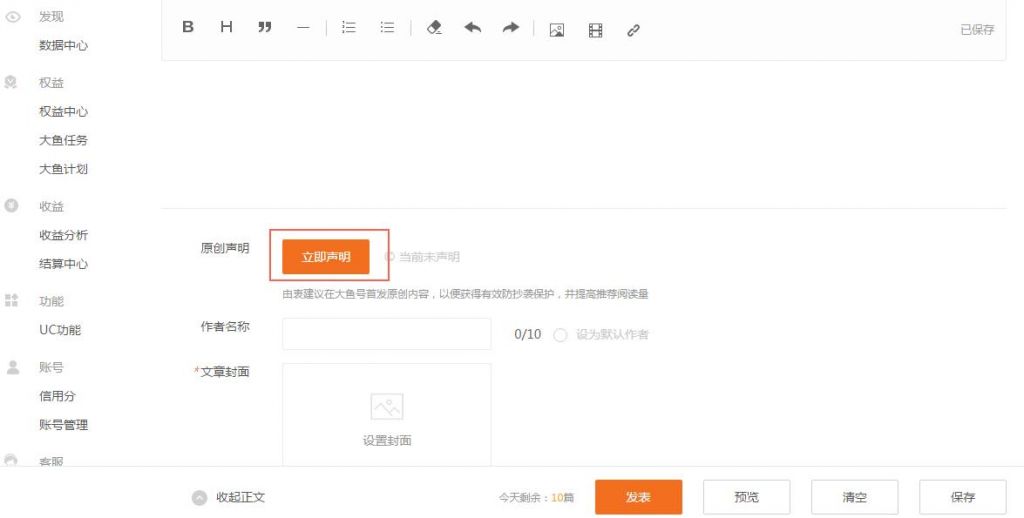Insert video using film icon
The height and width of the screenshot is (518, 1024).
[595, 30]
